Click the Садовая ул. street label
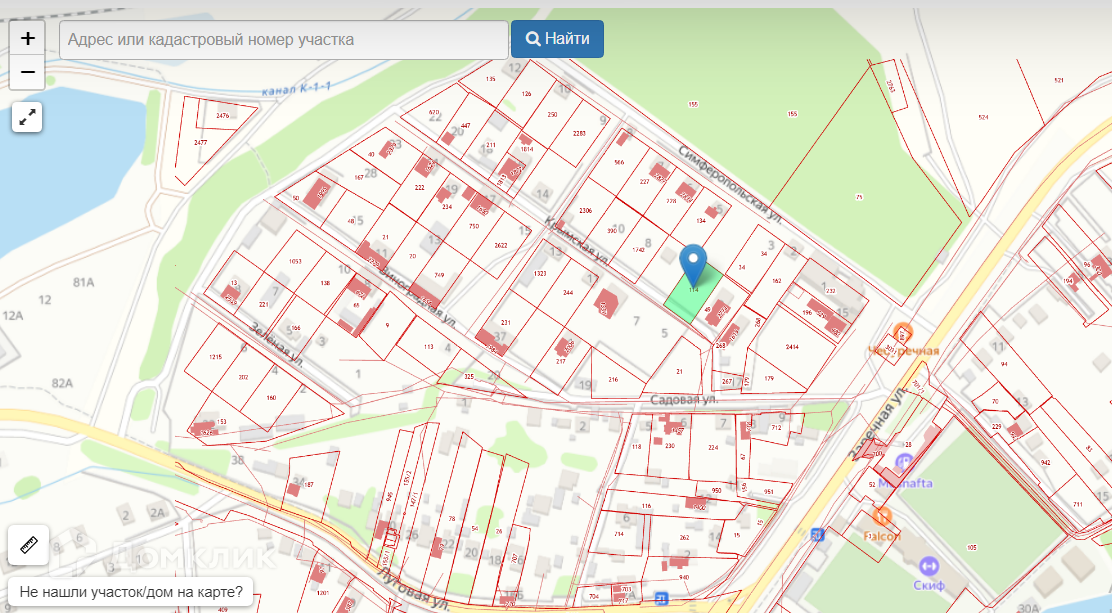Screen dimensions: 1112x613 (x=684, y=399)
